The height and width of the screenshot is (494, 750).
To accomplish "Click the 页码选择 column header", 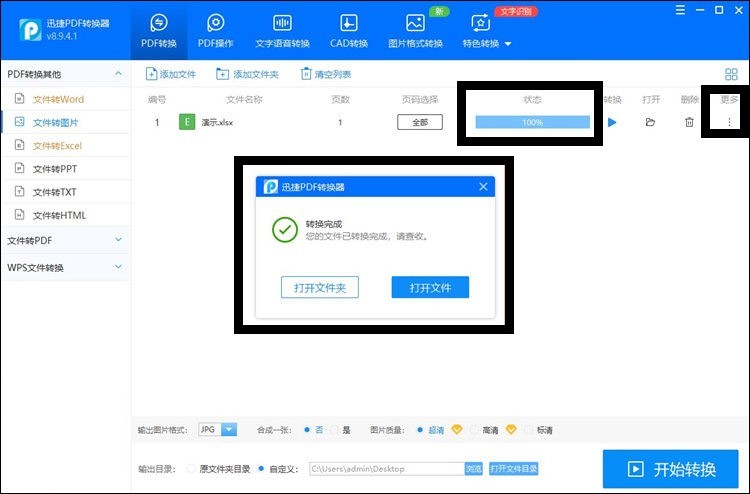I will coord(420,99).
